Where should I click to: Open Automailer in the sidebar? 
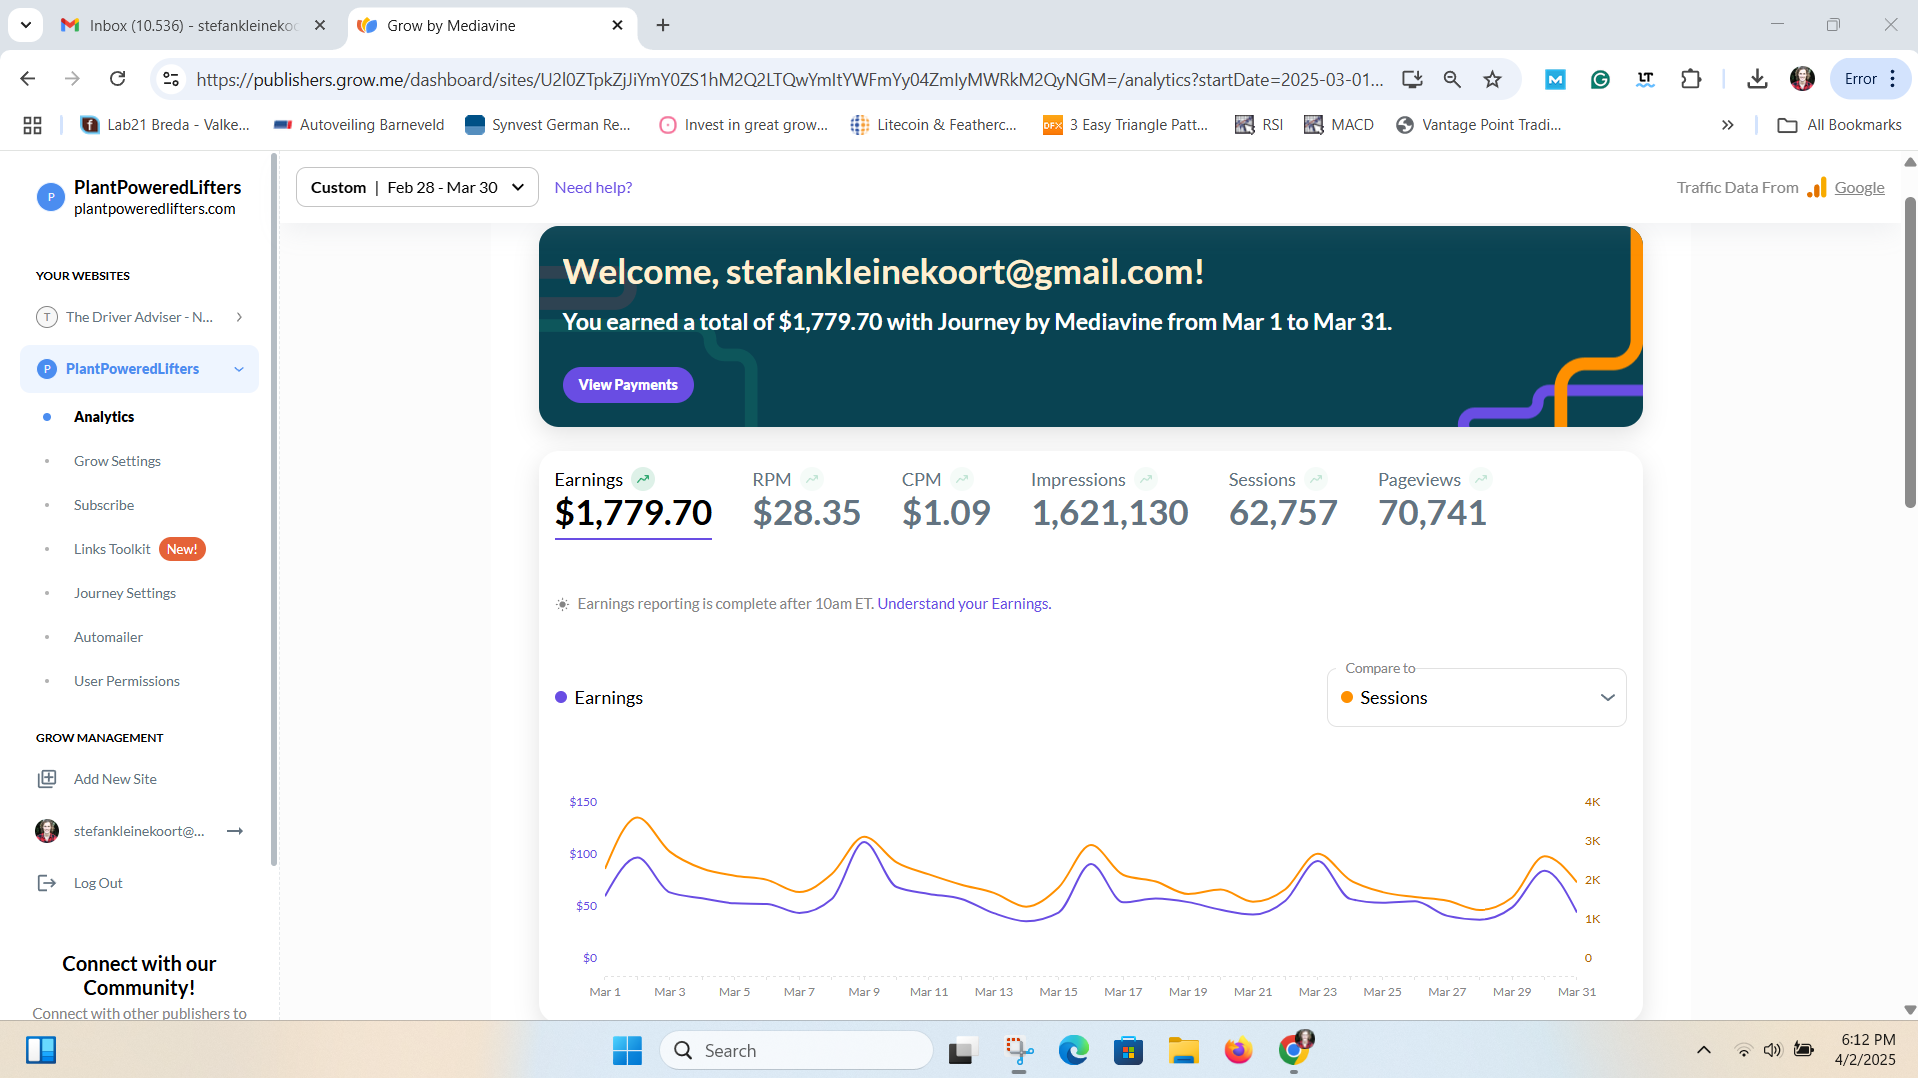(108, 637)
